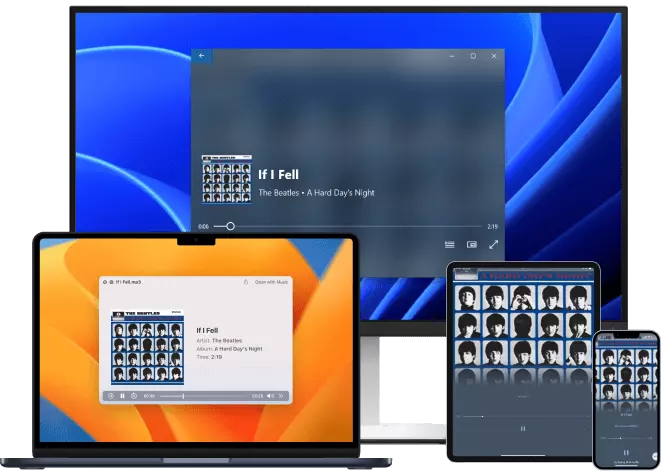The image size is (662, 471).
Task: Skip back using Mac preview rewind icon
Action: point(111,396)
